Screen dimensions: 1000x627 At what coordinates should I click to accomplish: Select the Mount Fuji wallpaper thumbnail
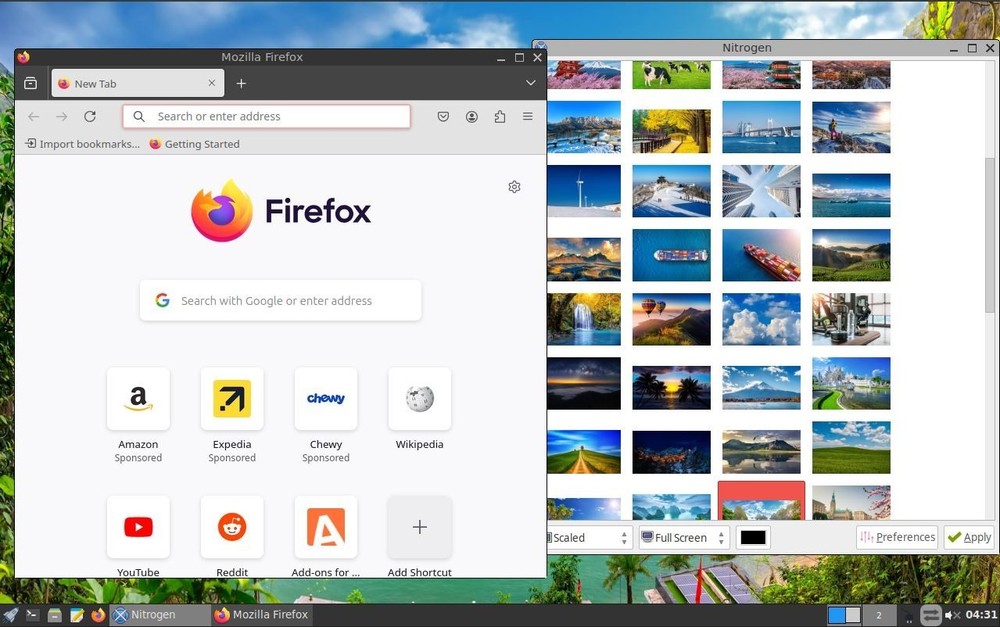761,385
